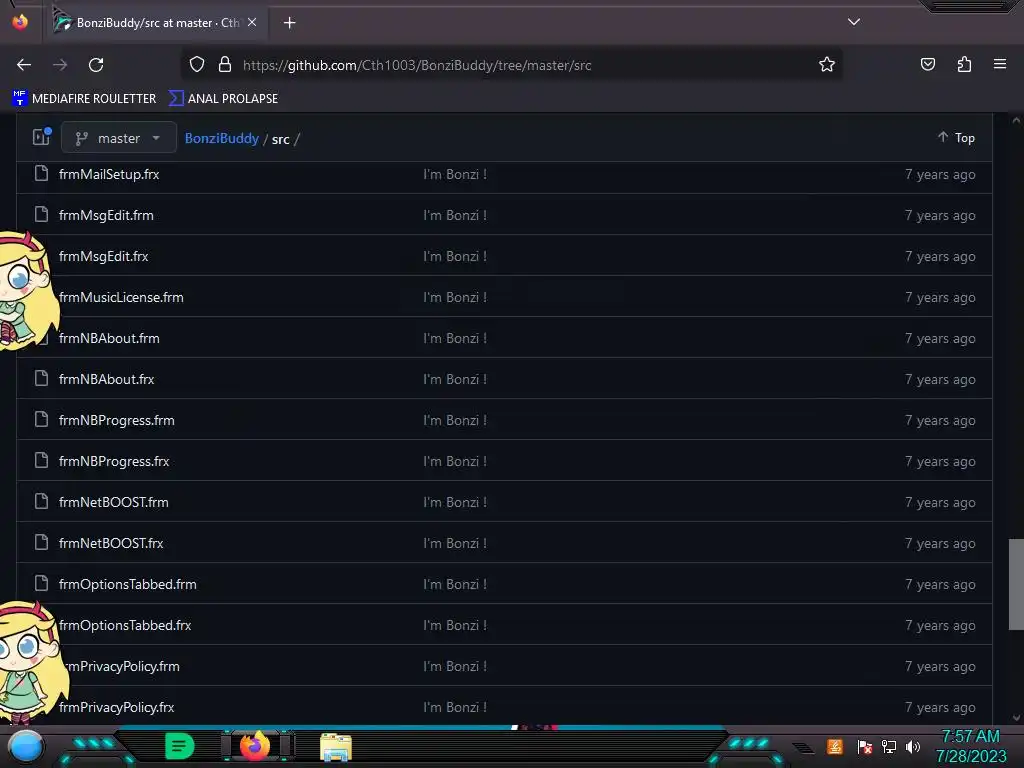Open Action Center flag icon
Viewport: 1024px width, 768px height.
coord(865,746)
